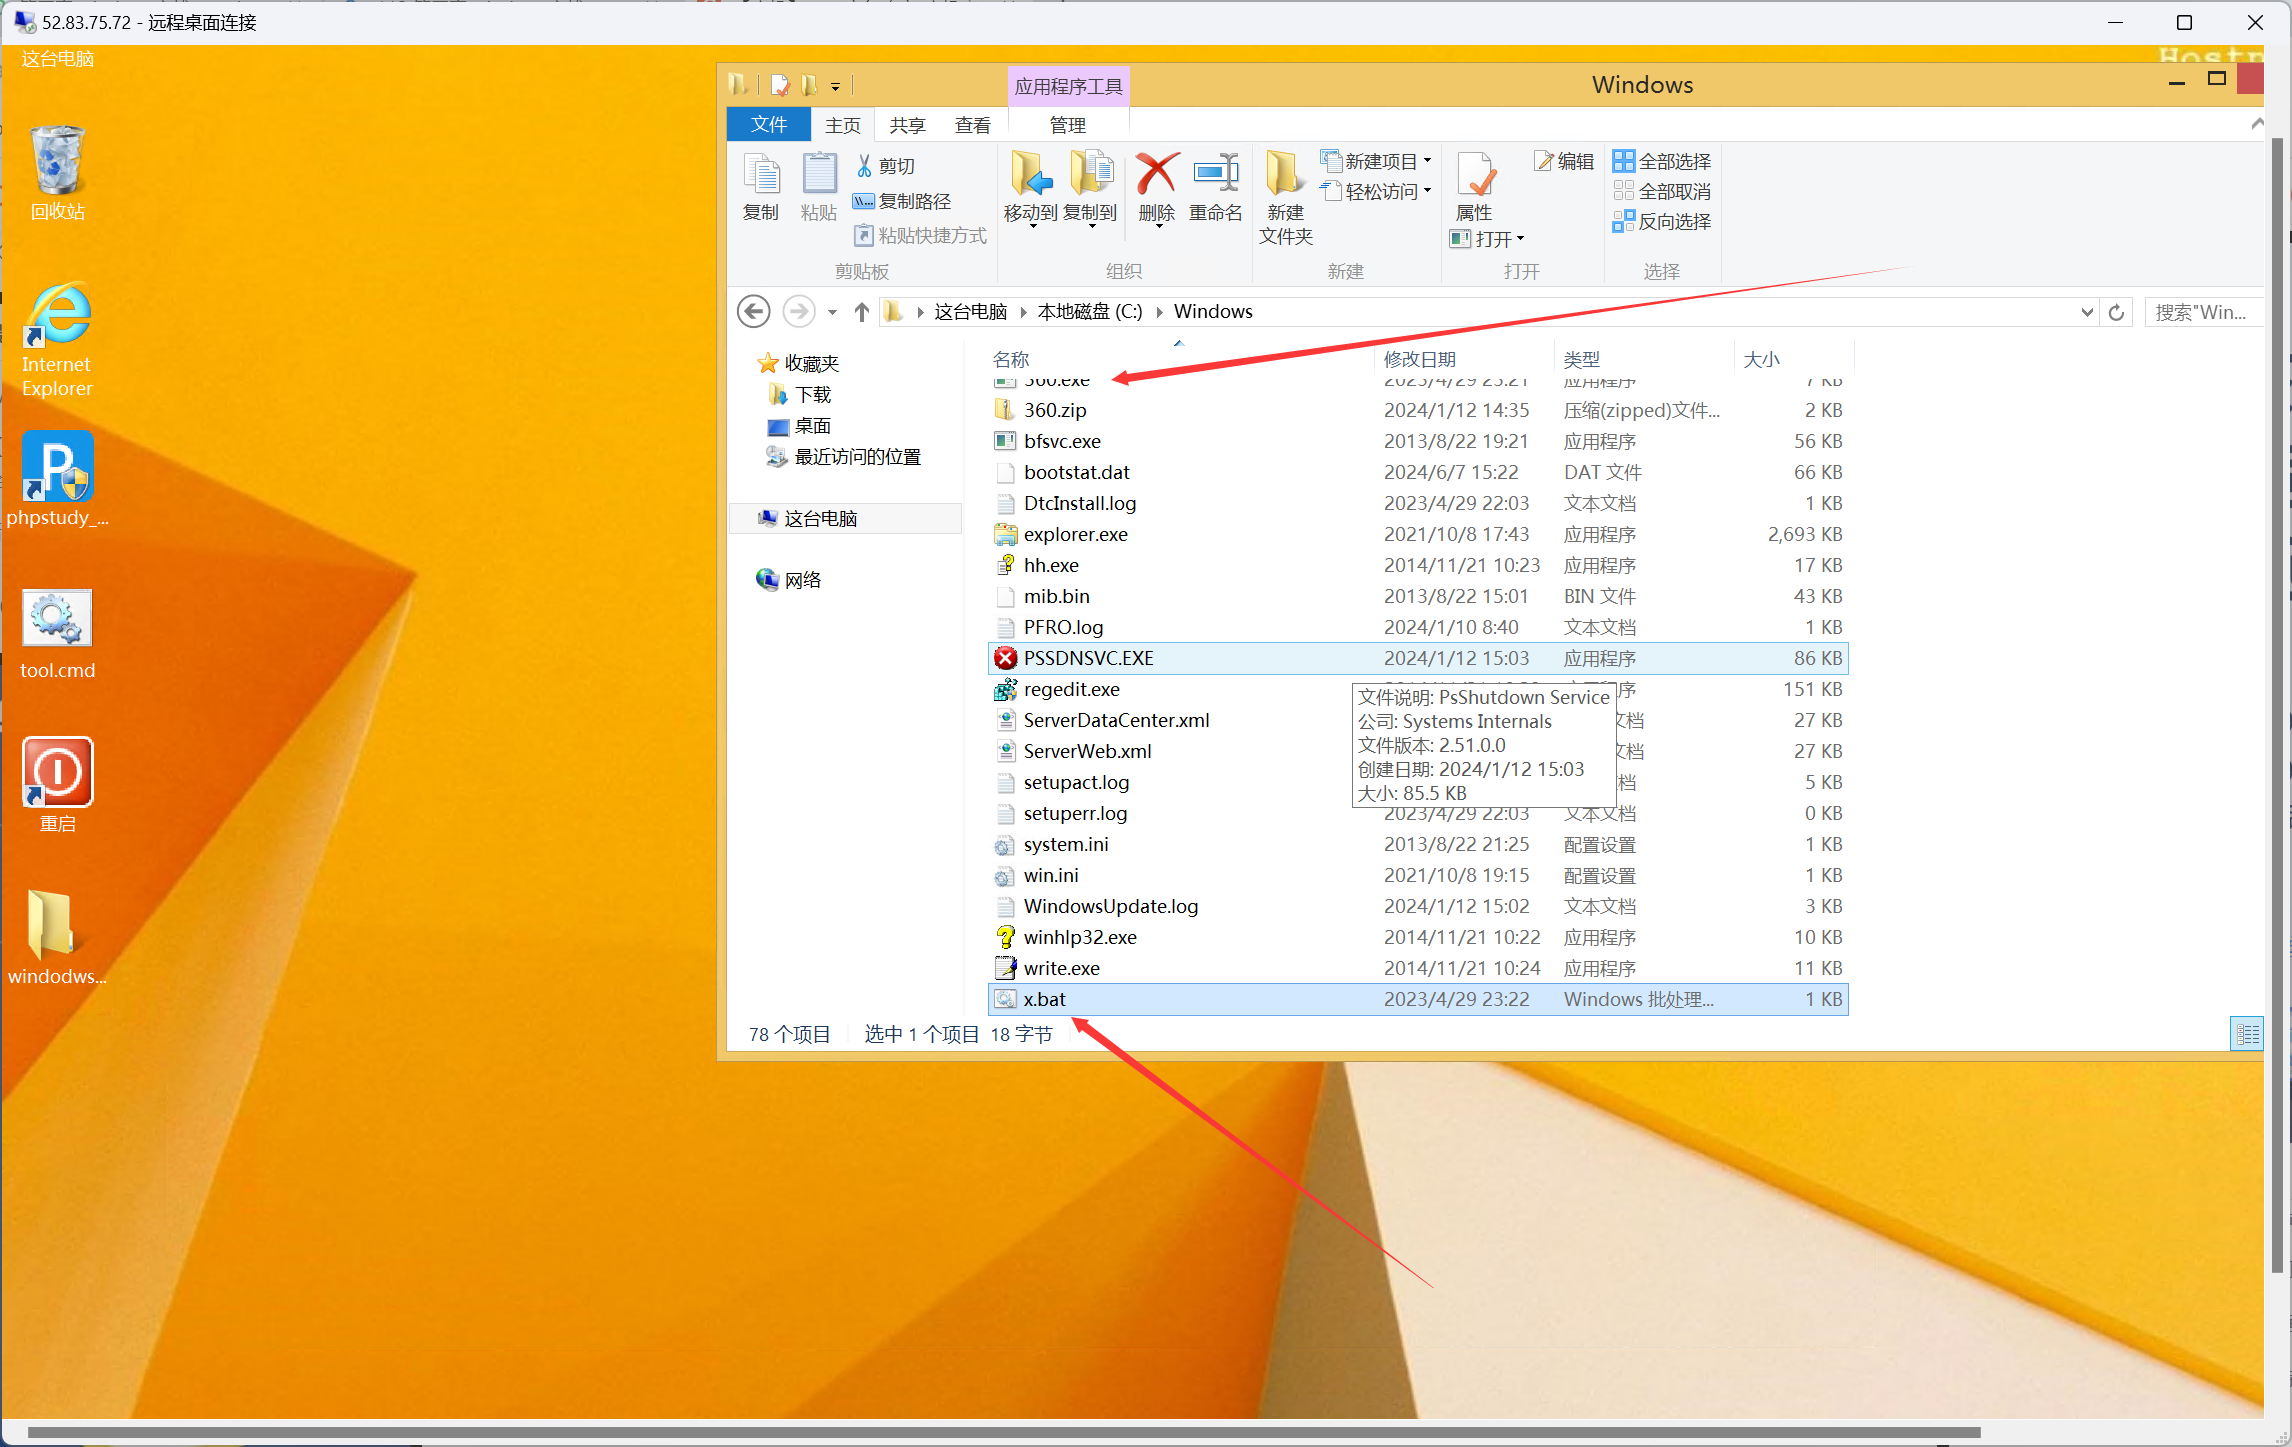This screenshot has width=2292, height=1447.
Task: Click the Cut (剪切) scissors icon
Action: click(864, 165)
